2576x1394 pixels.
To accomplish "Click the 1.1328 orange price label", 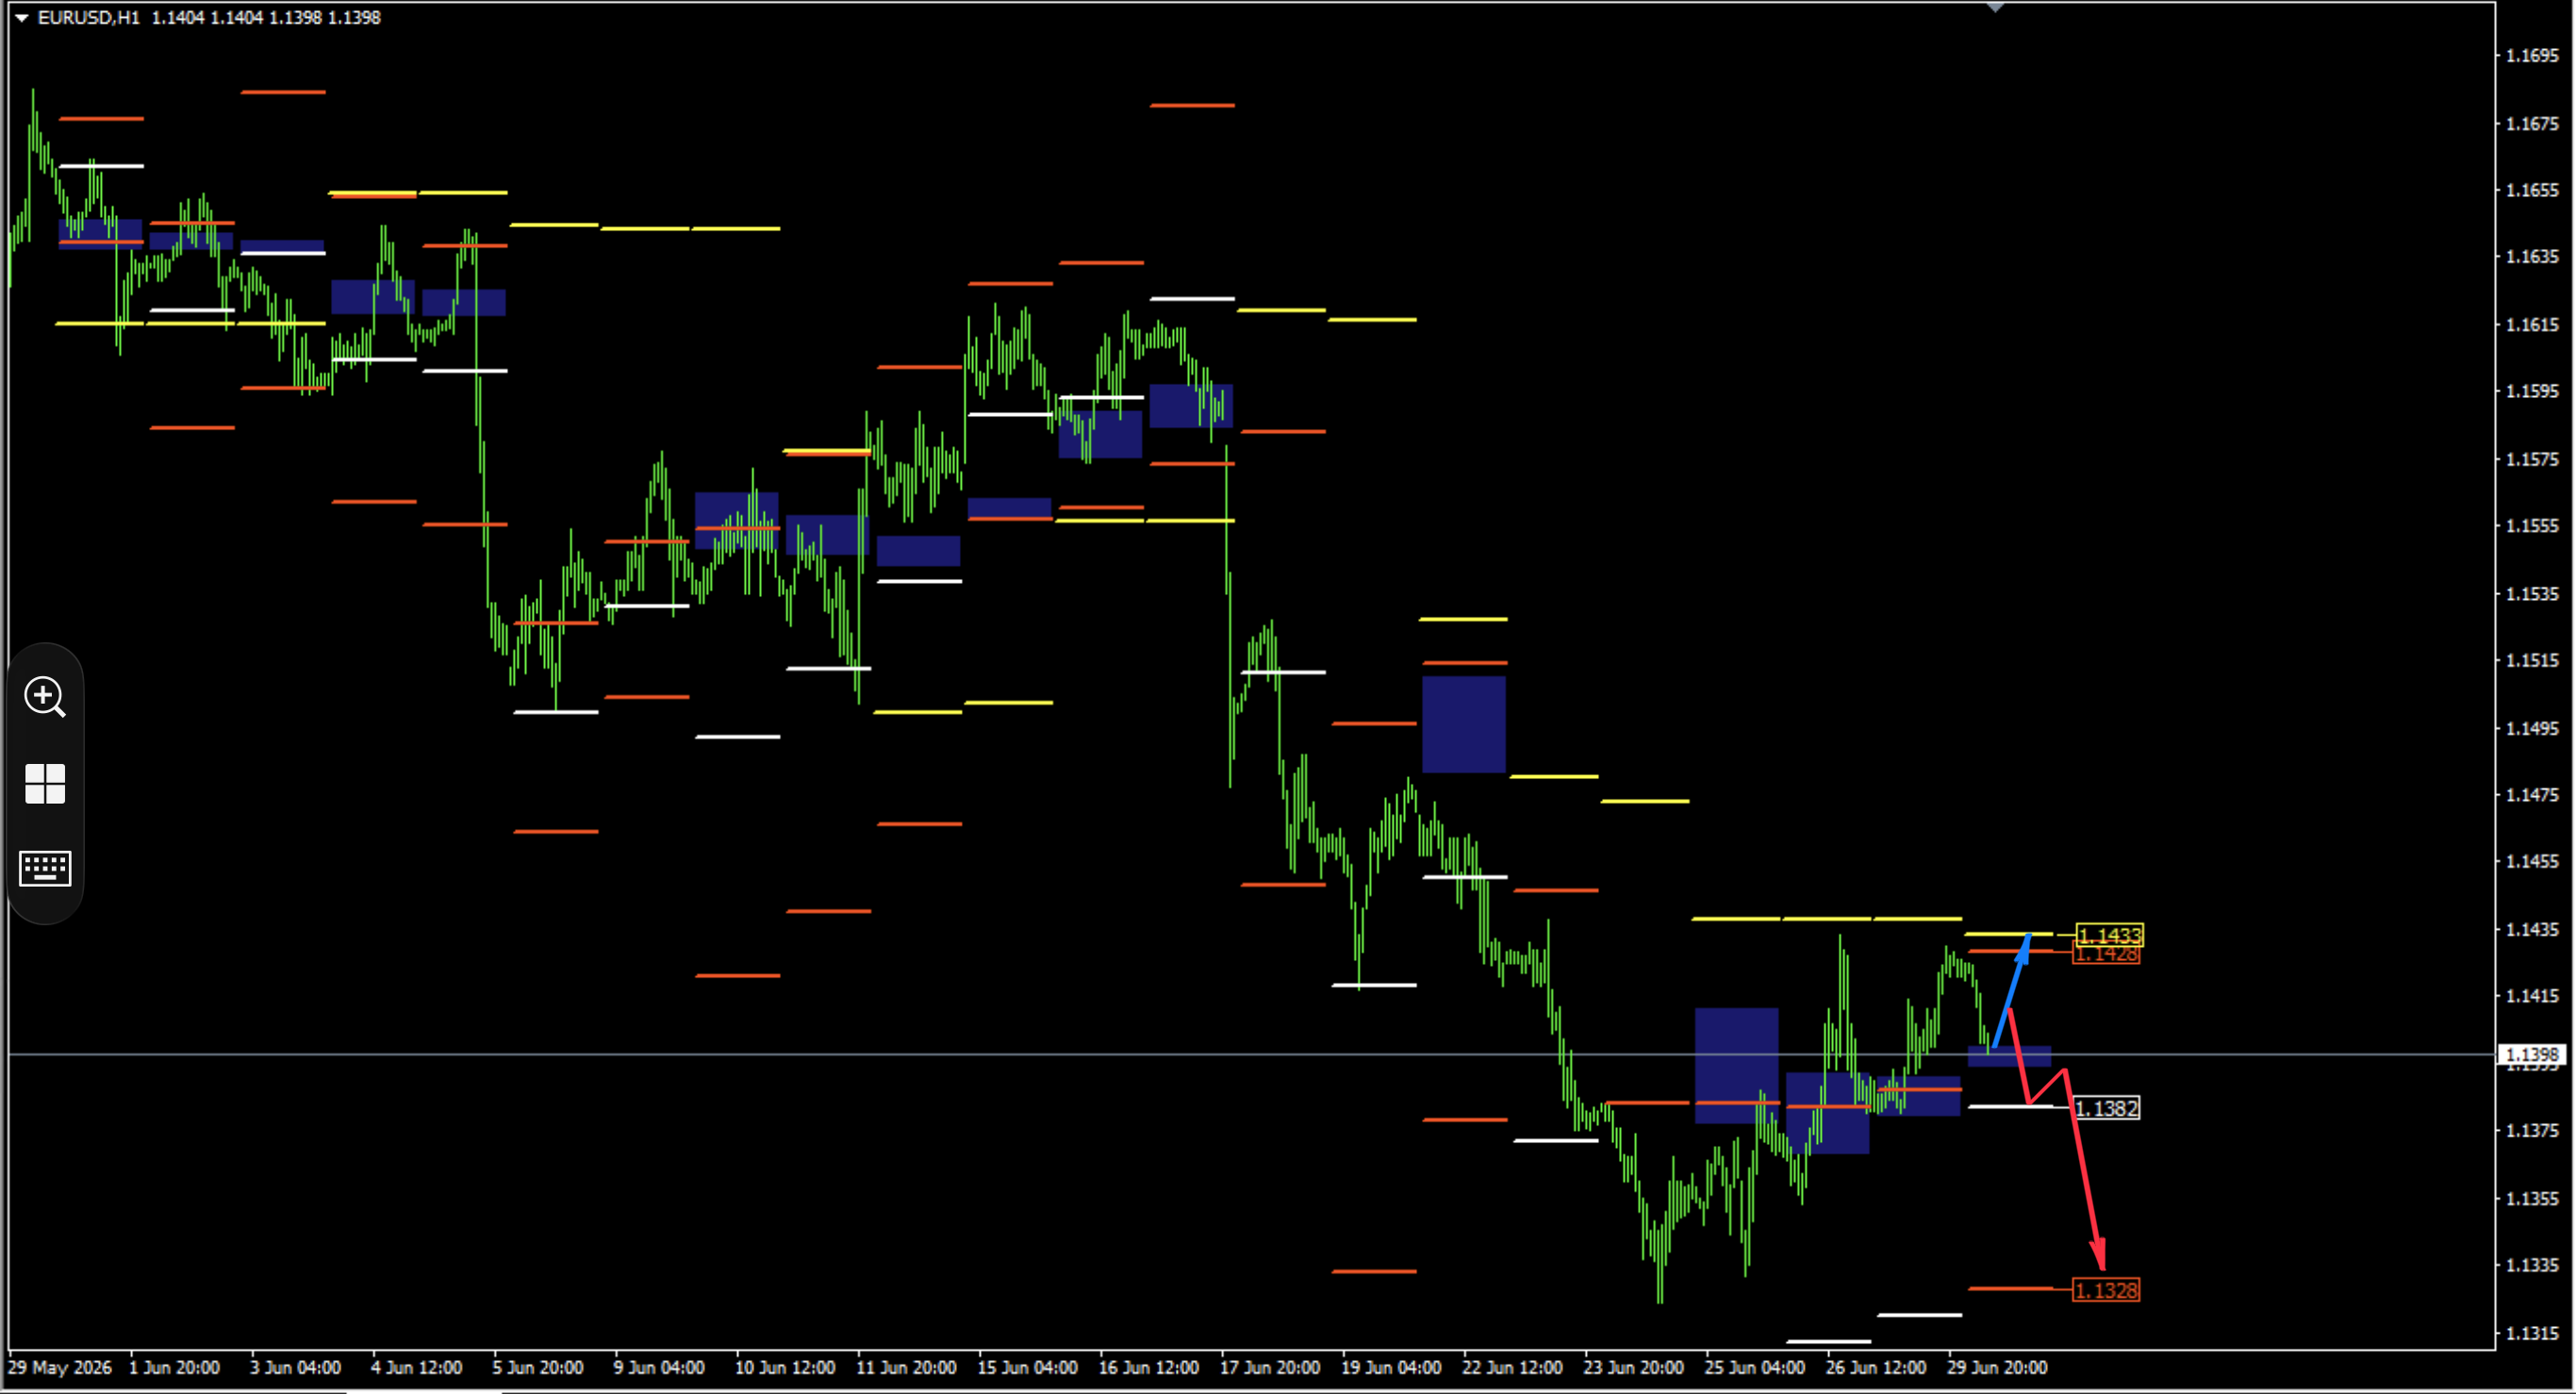I will (x=2106, y=1290).
